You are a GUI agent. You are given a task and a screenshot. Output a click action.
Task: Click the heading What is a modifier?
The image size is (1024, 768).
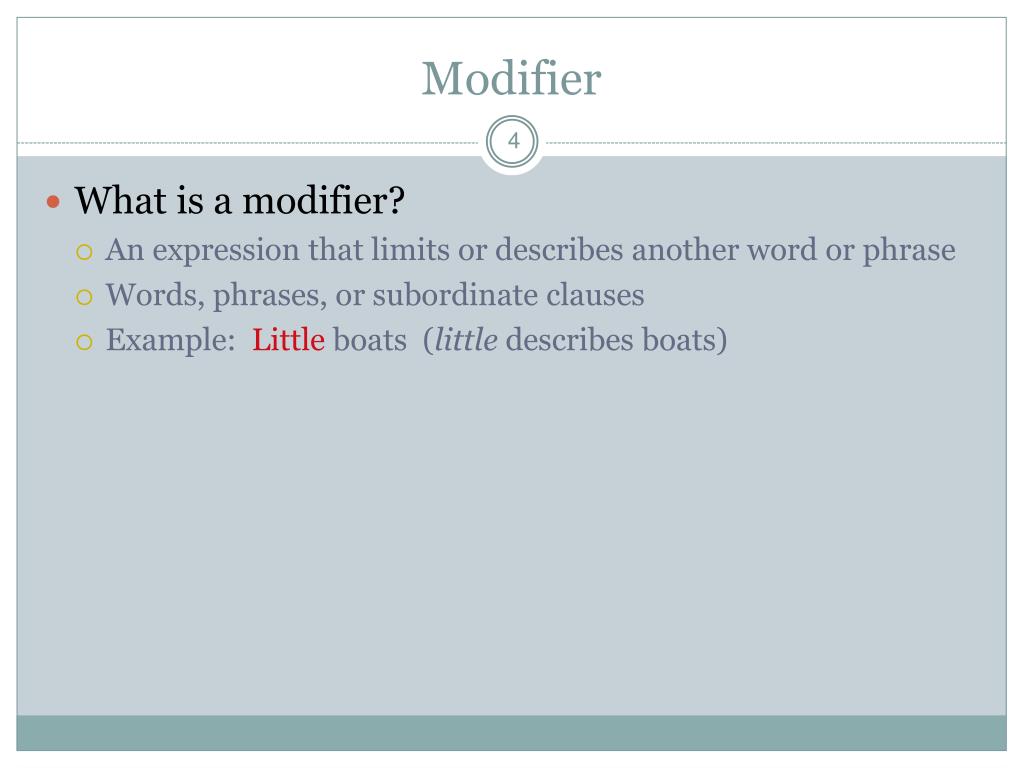[x=239, y=200]
